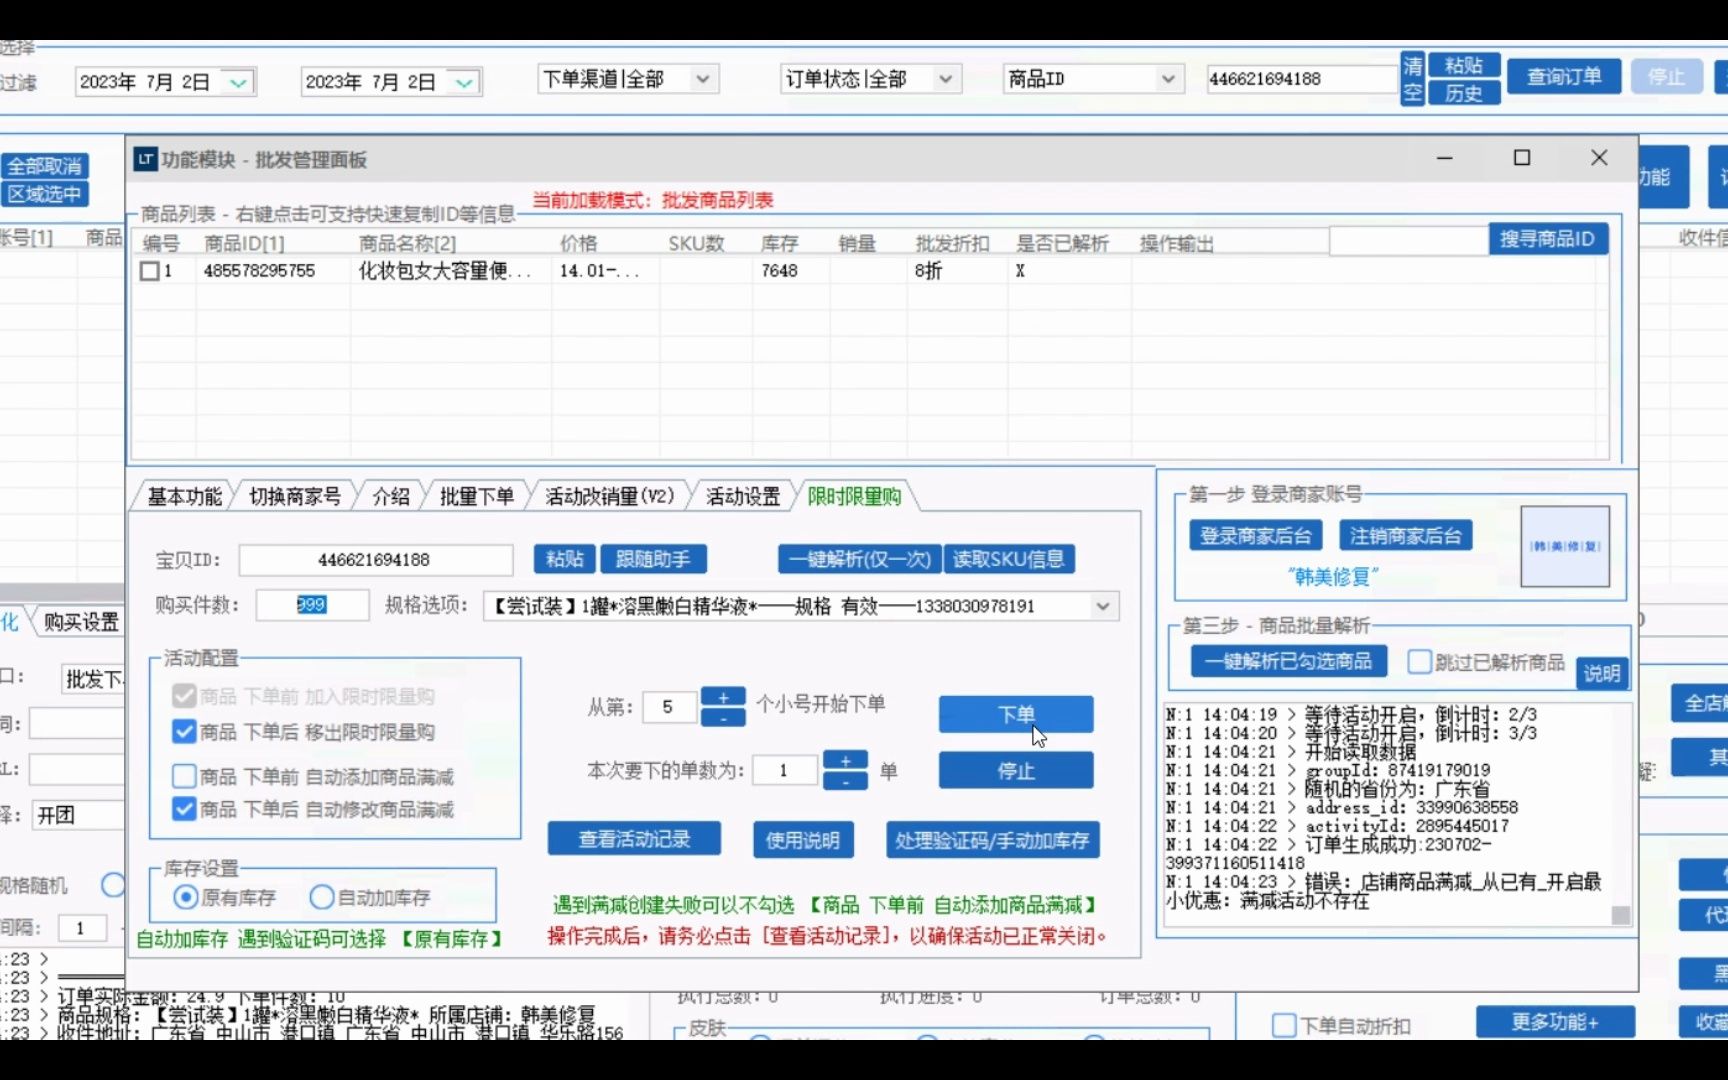The width and height of the screenshot is (1728, 1080).
Task: Click 查询订单 in main window
Action: pyautogui.click(x=1564, y=76)
